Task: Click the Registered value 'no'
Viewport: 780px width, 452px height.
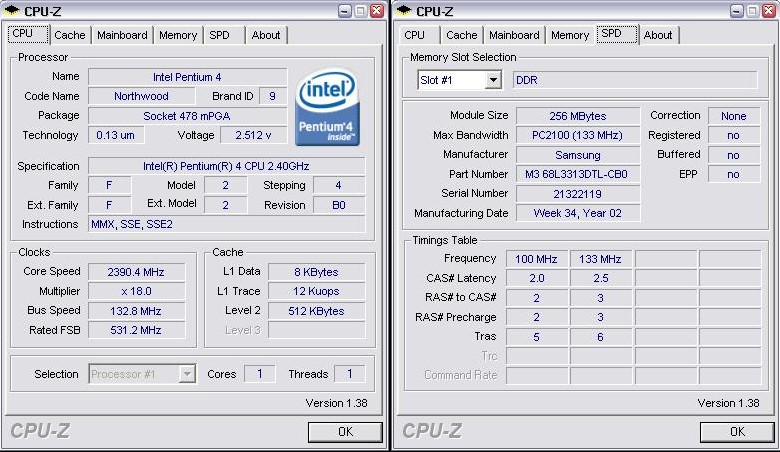Action: [x=734, y=135]
